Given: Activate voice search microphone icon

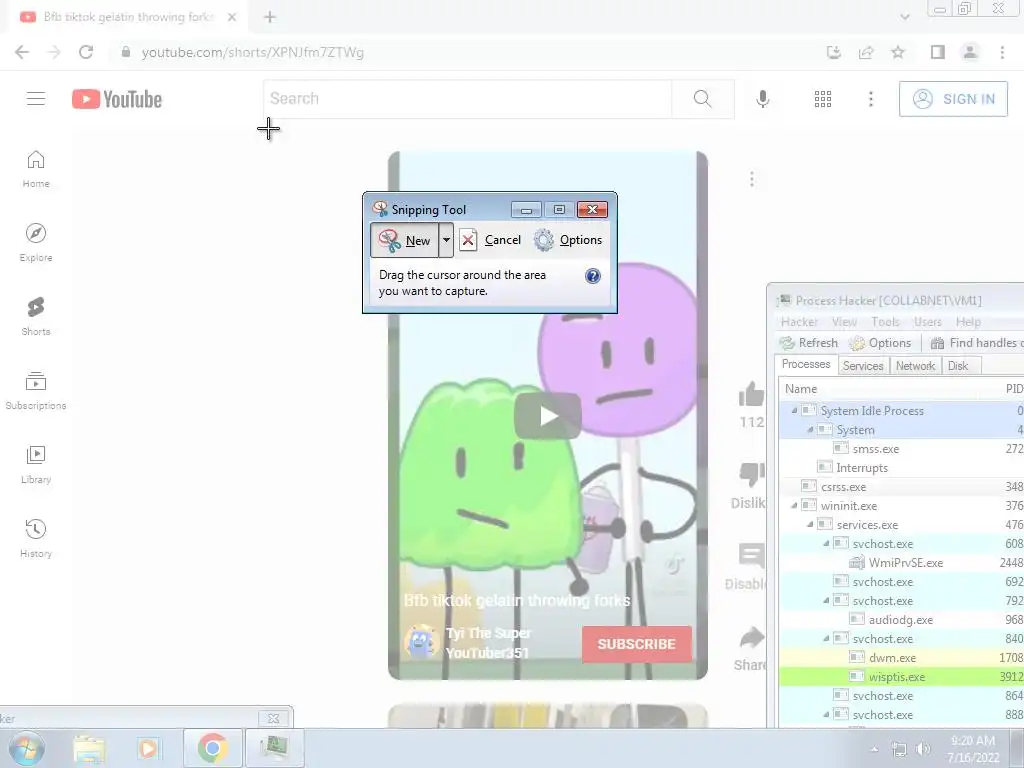Looking at the screenshot, I should coord(762,99).
